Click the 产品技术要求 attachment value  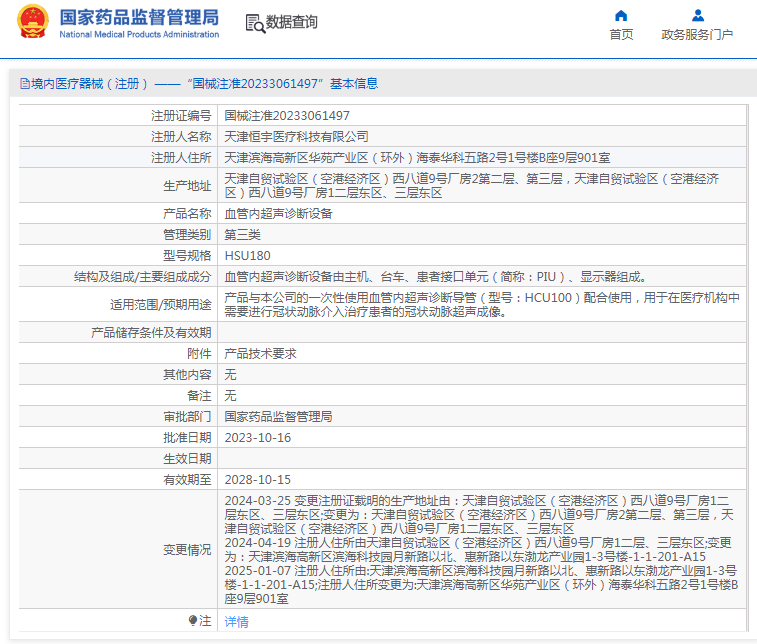(260, 354)
